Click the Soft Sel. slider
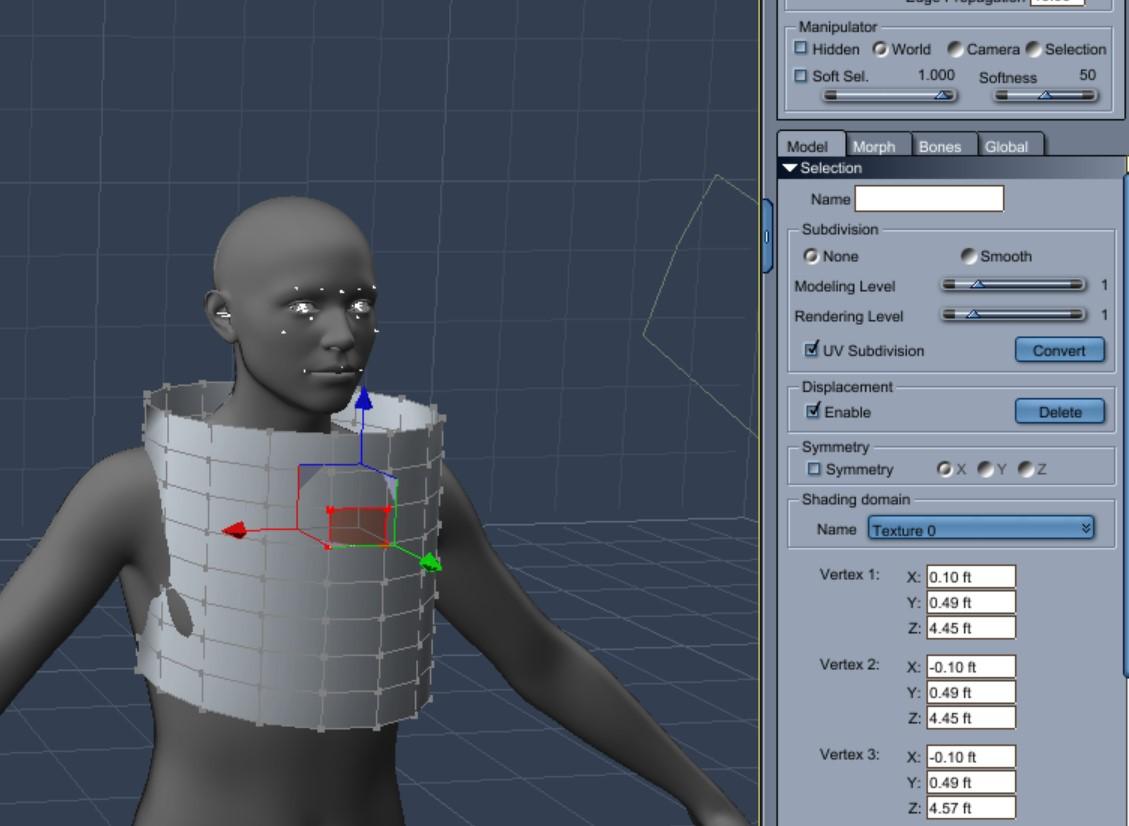1129x826 pixels. 890,95
